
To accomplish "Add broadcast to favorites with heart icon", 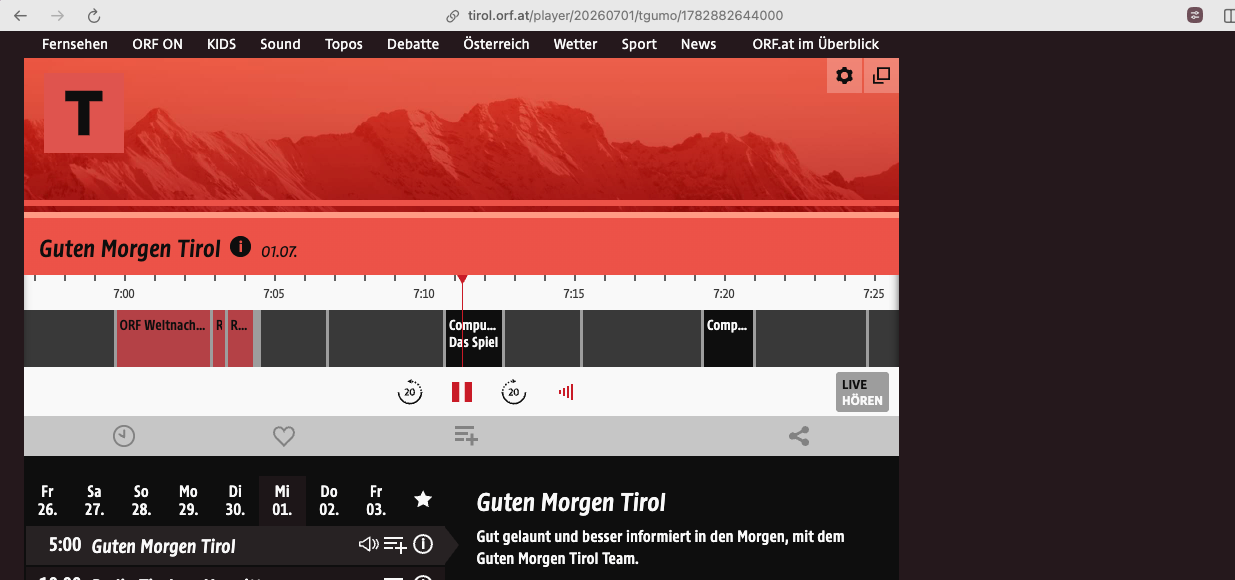I will click(x=284, y=436).
